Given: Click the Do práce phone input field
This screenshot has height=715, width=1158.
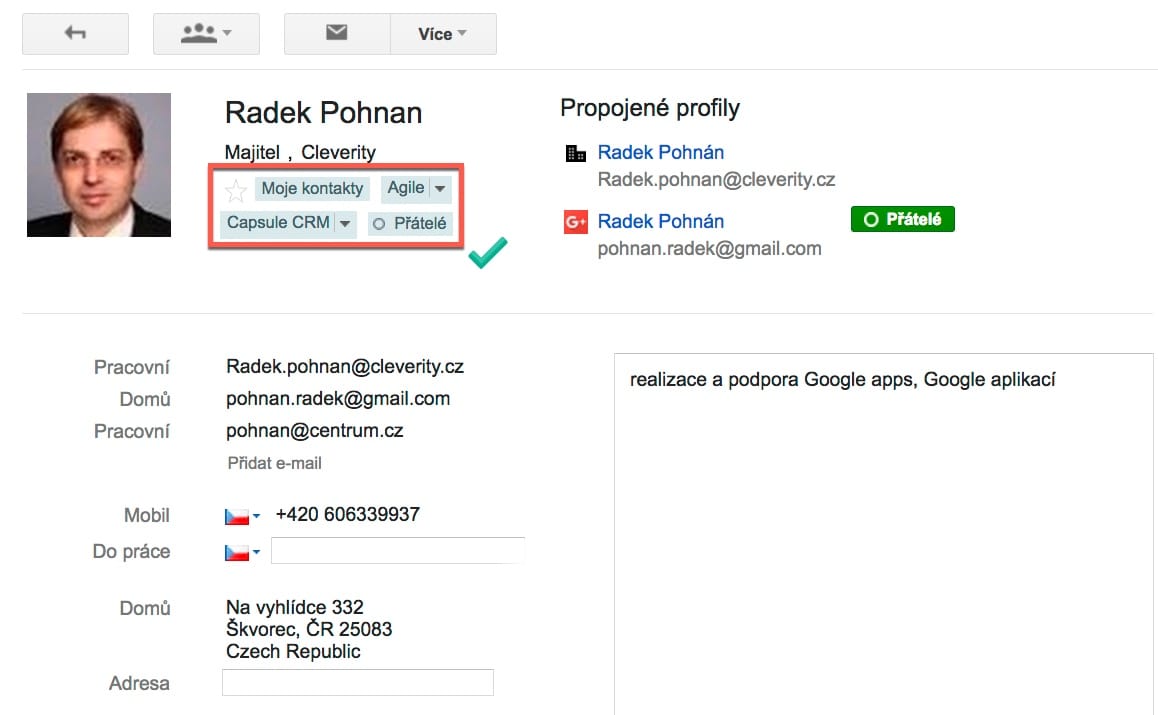Looking at the screenshot, I should [x=397, y=552].
